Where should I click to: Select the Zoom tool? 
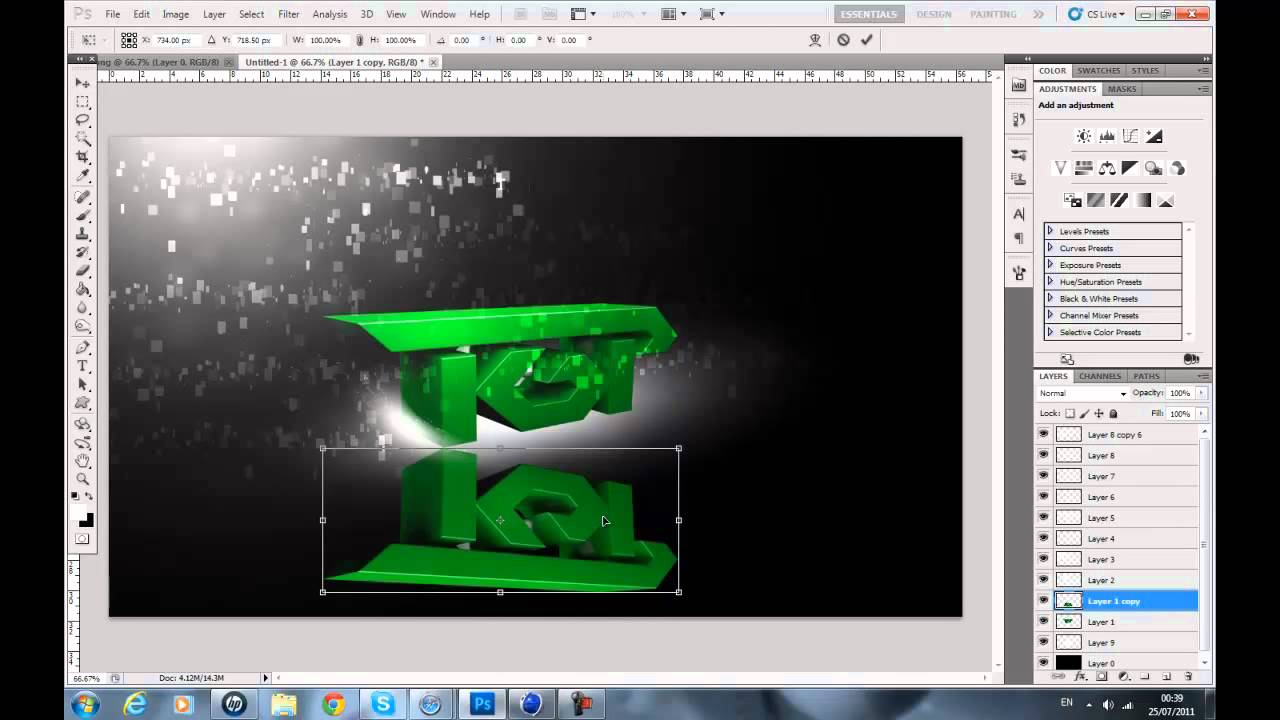click(83, 479)
